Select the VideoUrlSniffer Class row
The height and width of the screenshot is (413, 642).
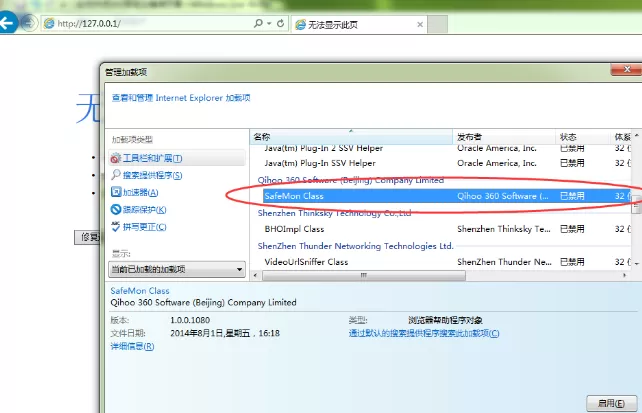pyautogui.click(x=446, y=262)
